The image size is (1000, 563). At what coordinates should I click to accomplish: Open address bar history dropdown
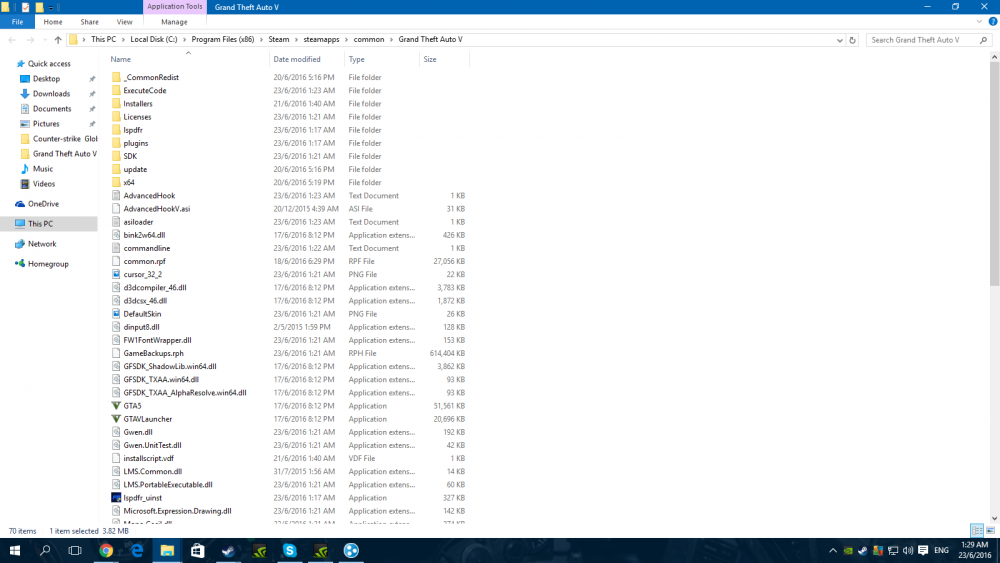click(839, 40)
